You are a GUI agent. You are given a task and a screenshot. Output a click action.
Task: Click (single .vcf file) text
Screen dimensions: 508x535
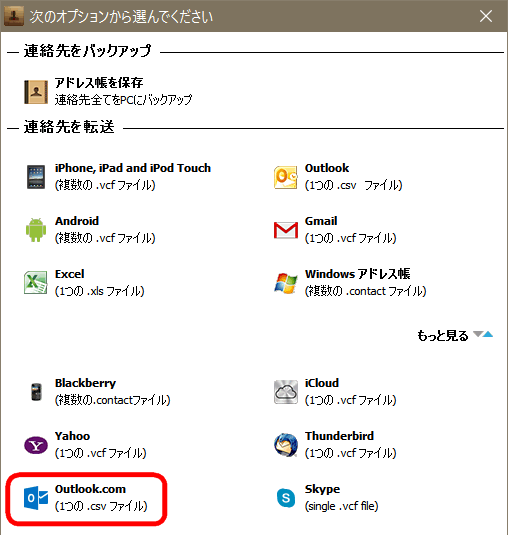click(x=342, y=506)
